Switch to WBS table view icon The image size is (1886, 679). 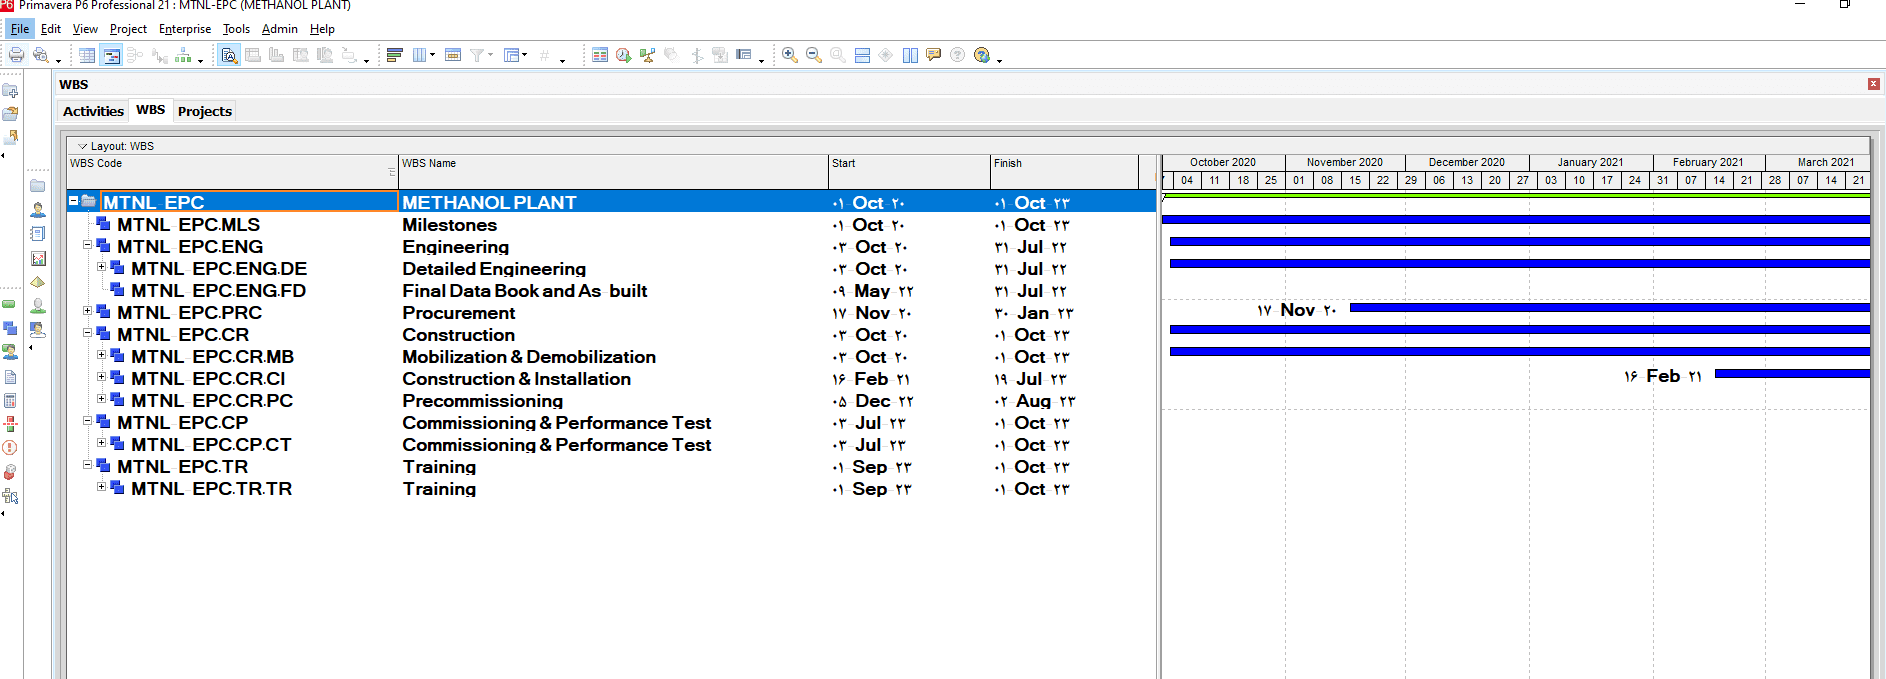(x=88, y=55)
